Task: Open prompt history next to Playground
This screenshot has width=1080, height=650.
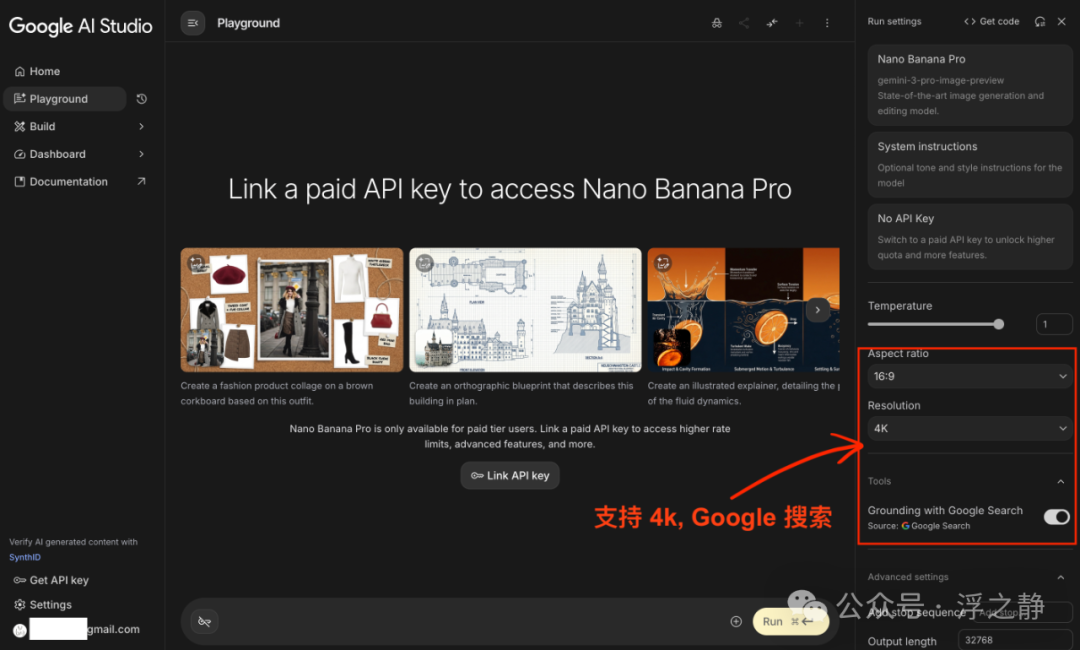Action: point(142,99)
